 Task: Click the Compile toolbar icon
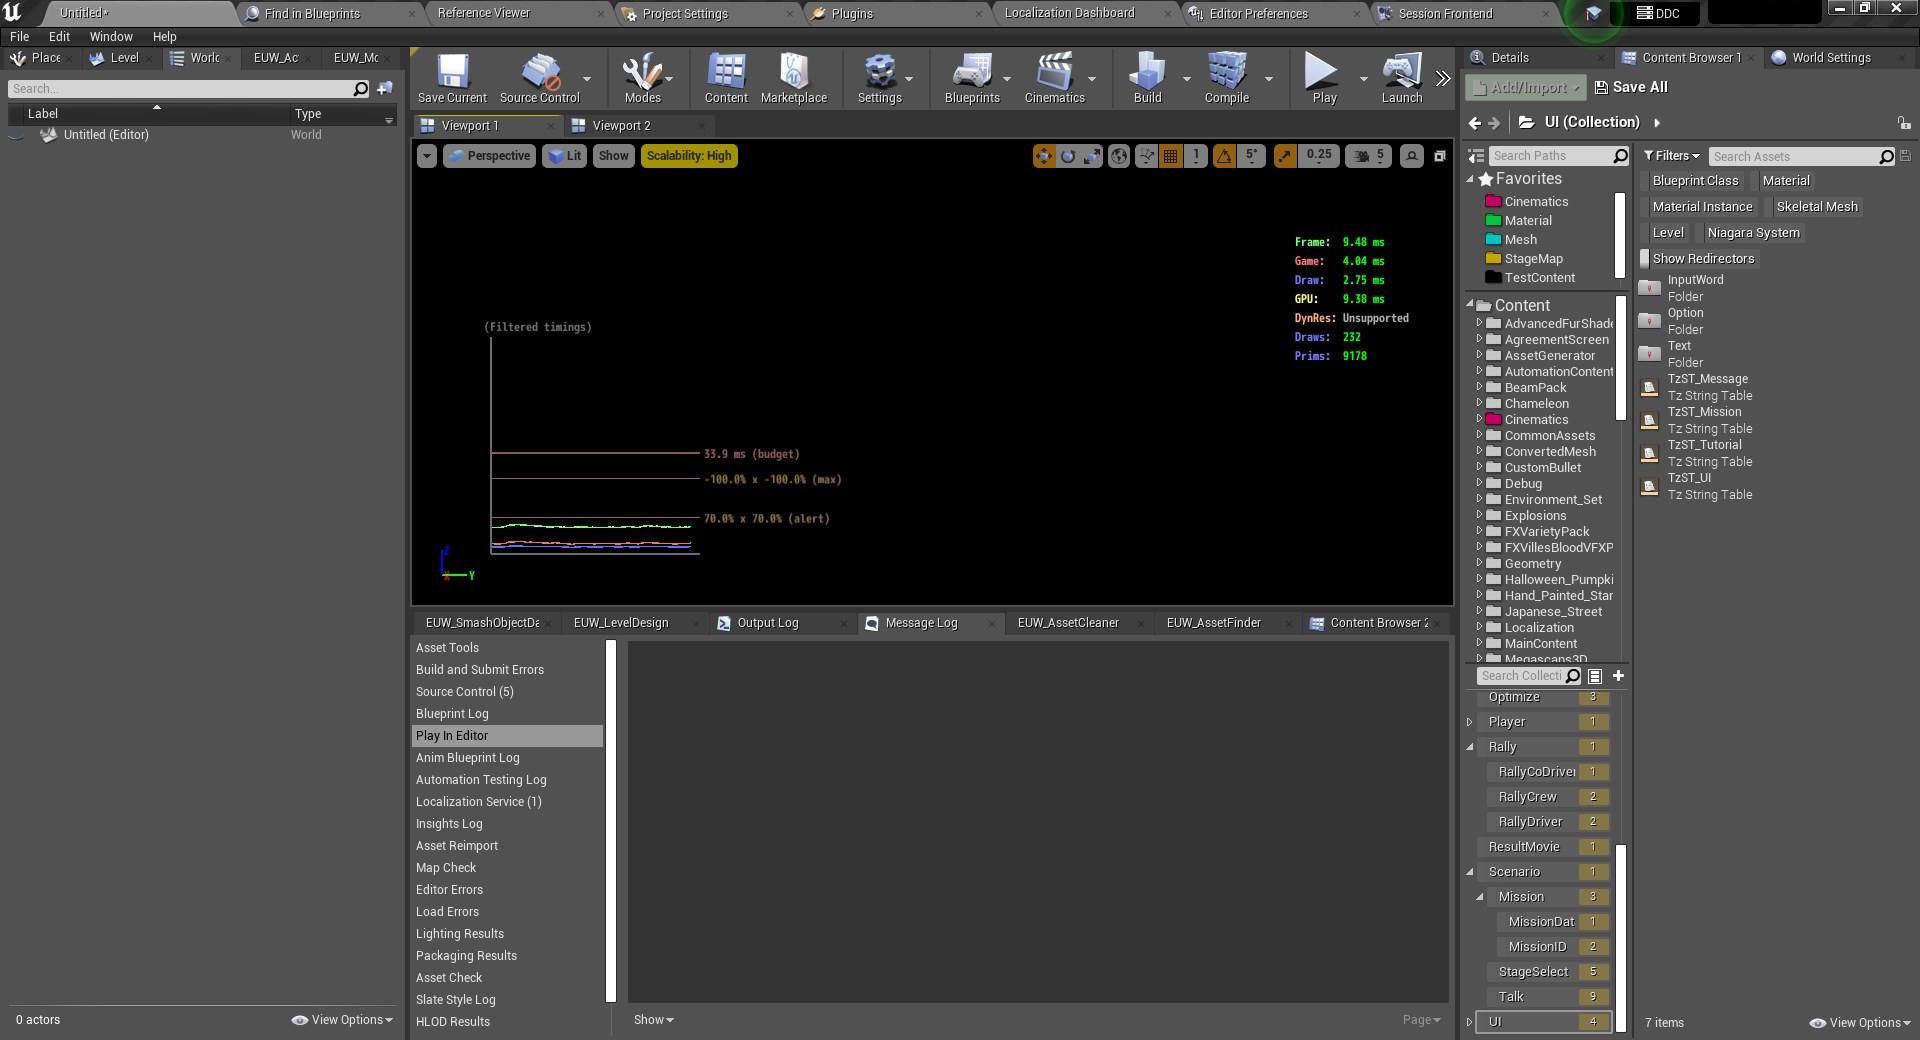1227,78
